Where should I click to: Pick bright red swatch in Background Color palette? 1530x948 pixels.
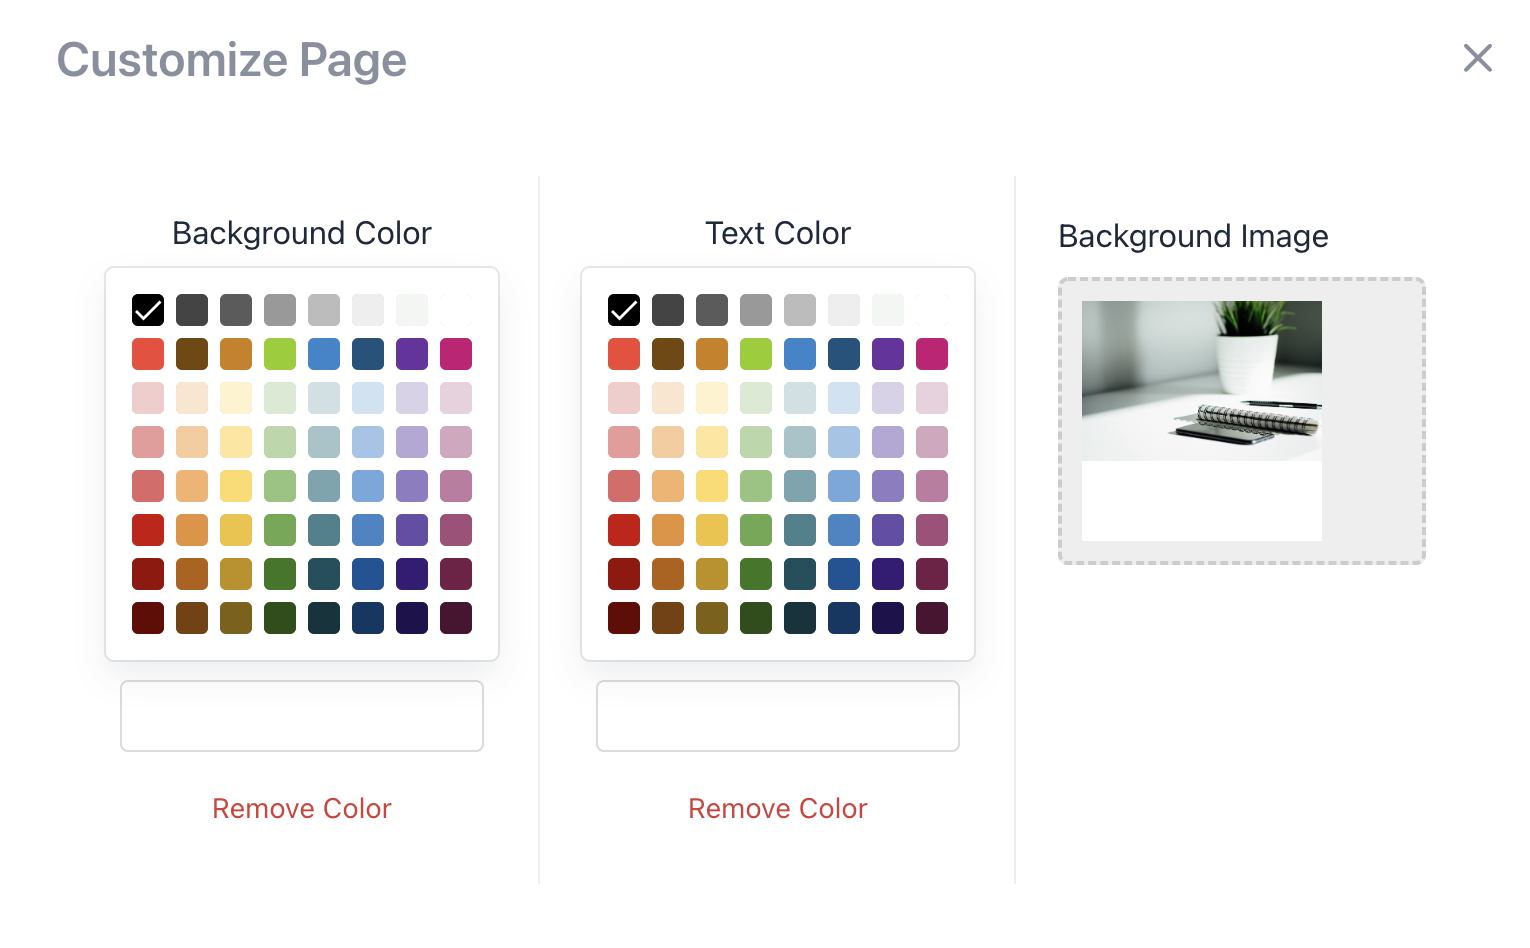pos(148,354)
